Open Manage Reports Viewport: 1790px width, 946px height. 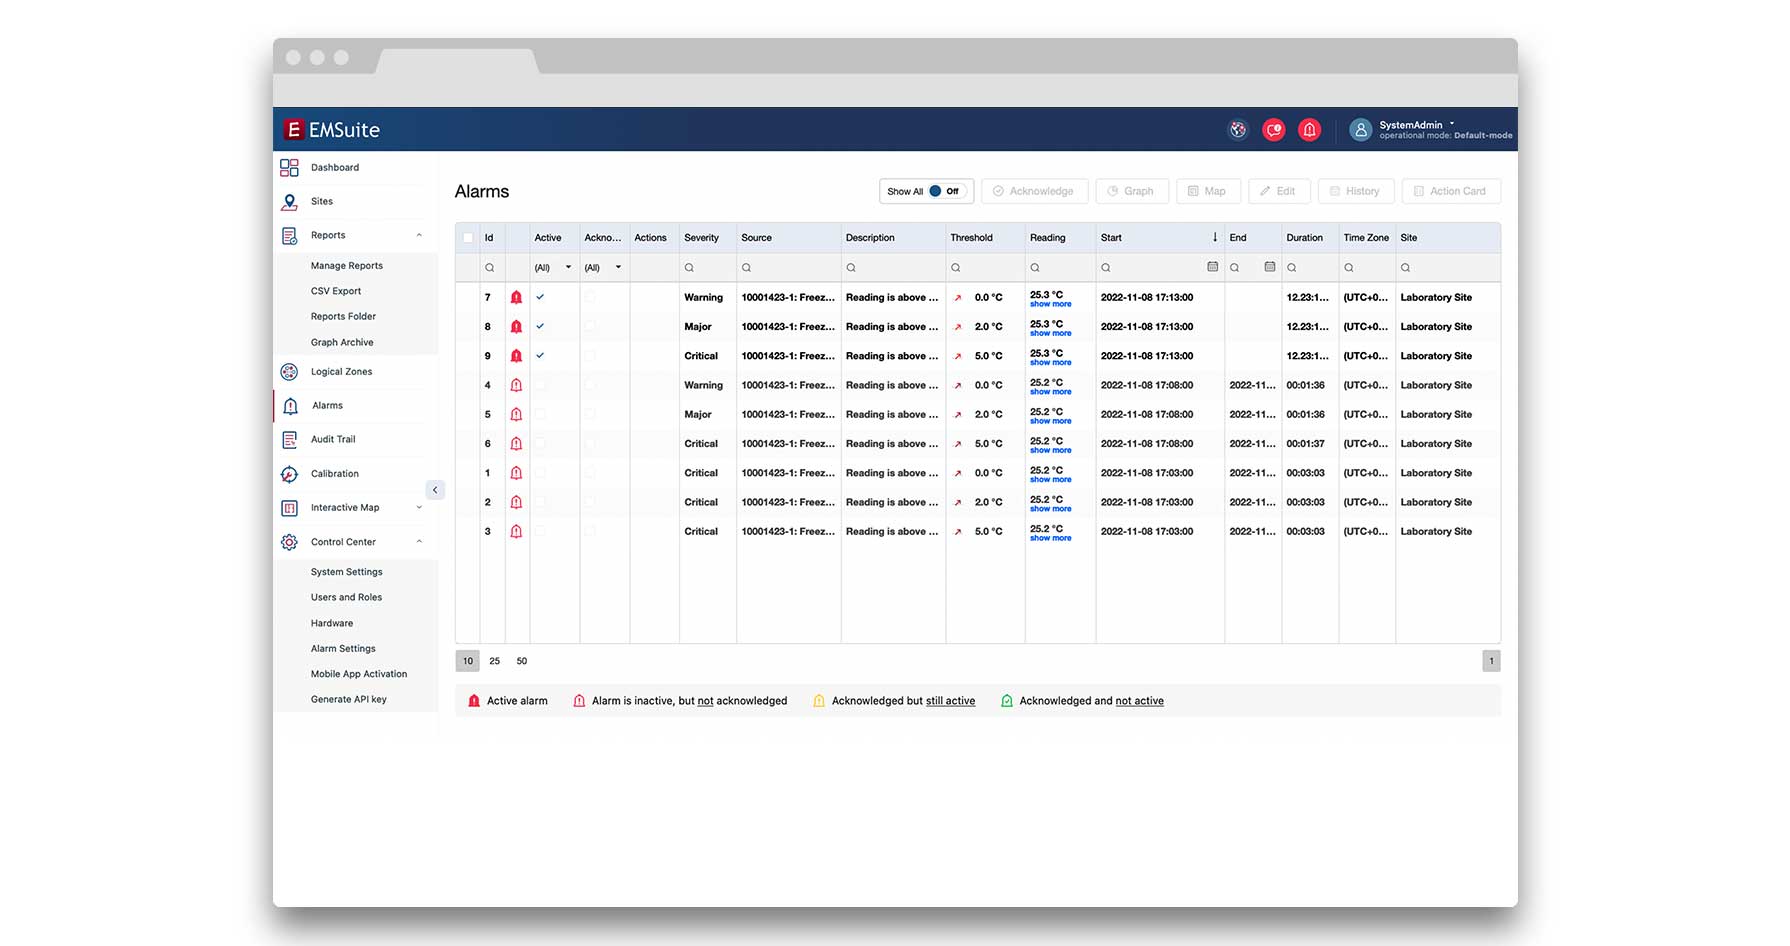click(x=347, y=266)
